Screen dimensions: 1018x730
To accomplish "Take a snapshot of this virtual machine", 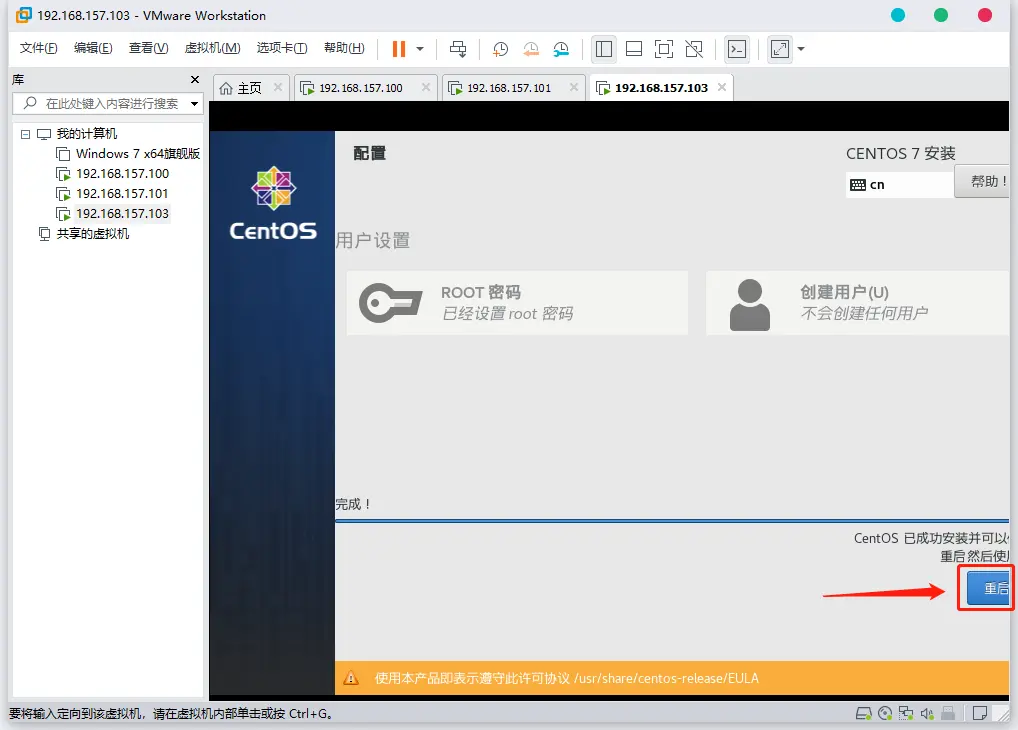I will click(x=500, y=49).
